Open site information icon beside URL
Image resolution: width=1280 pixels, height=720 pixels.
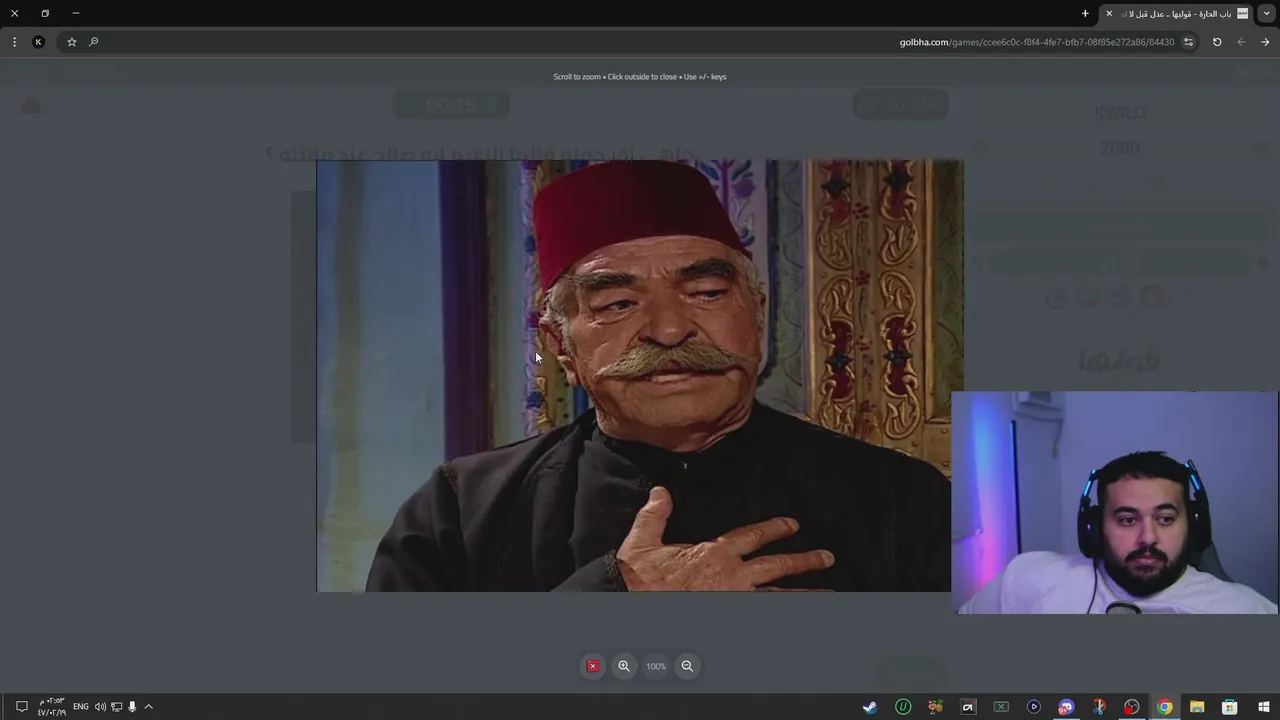coord(1188,42)
